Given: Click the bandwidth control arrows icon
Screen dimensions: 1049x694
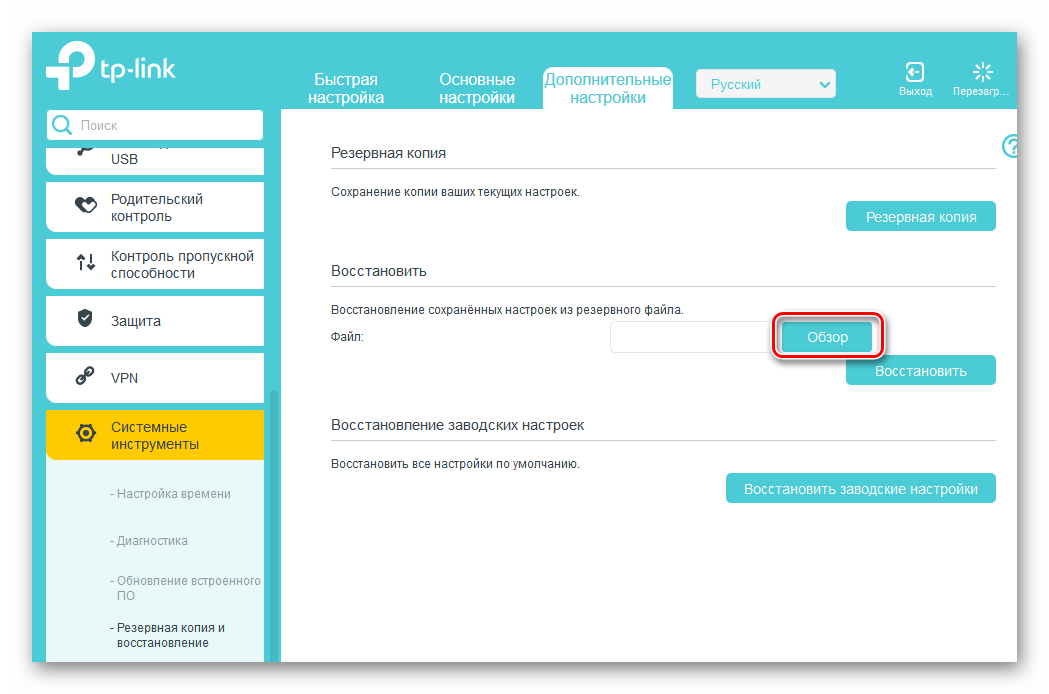Looking at the screenshot, I should 86,262.
